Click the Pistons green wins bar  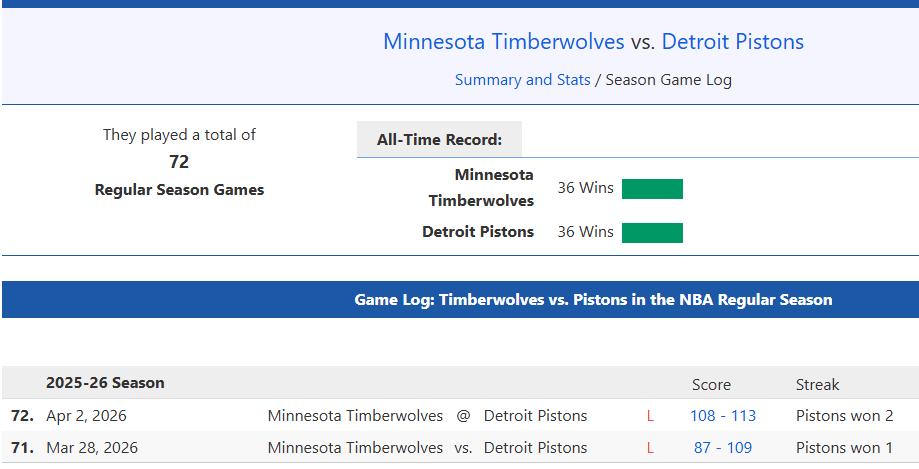pos(652,233)
